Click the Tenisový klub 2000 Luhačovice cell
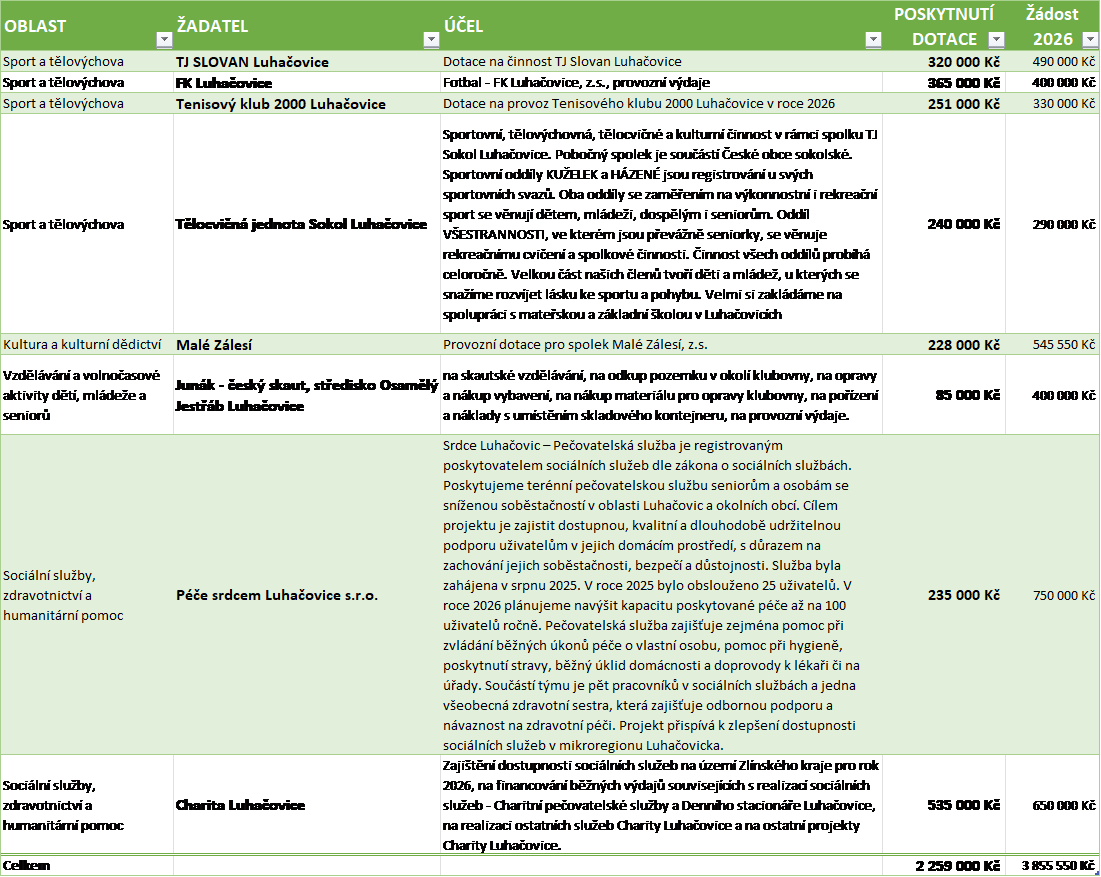 click(x=280, y=104)
